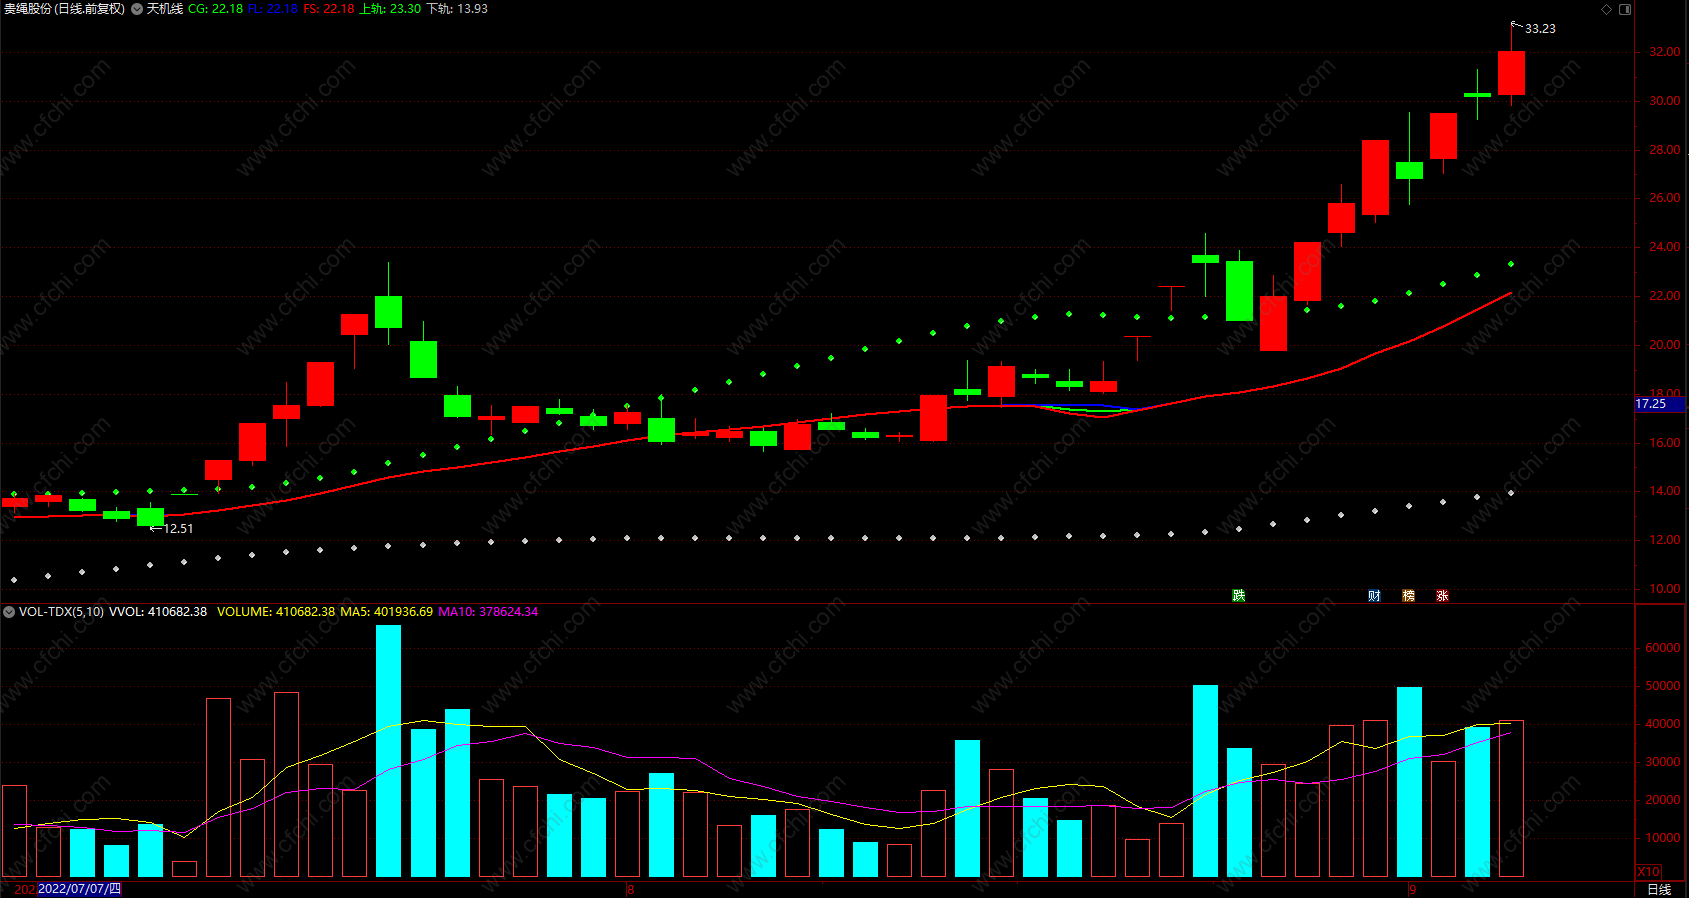Click the MA10: 378624.34 value
The width and height of the screenshot is (1689, 898).
click(x=488, y=612)
